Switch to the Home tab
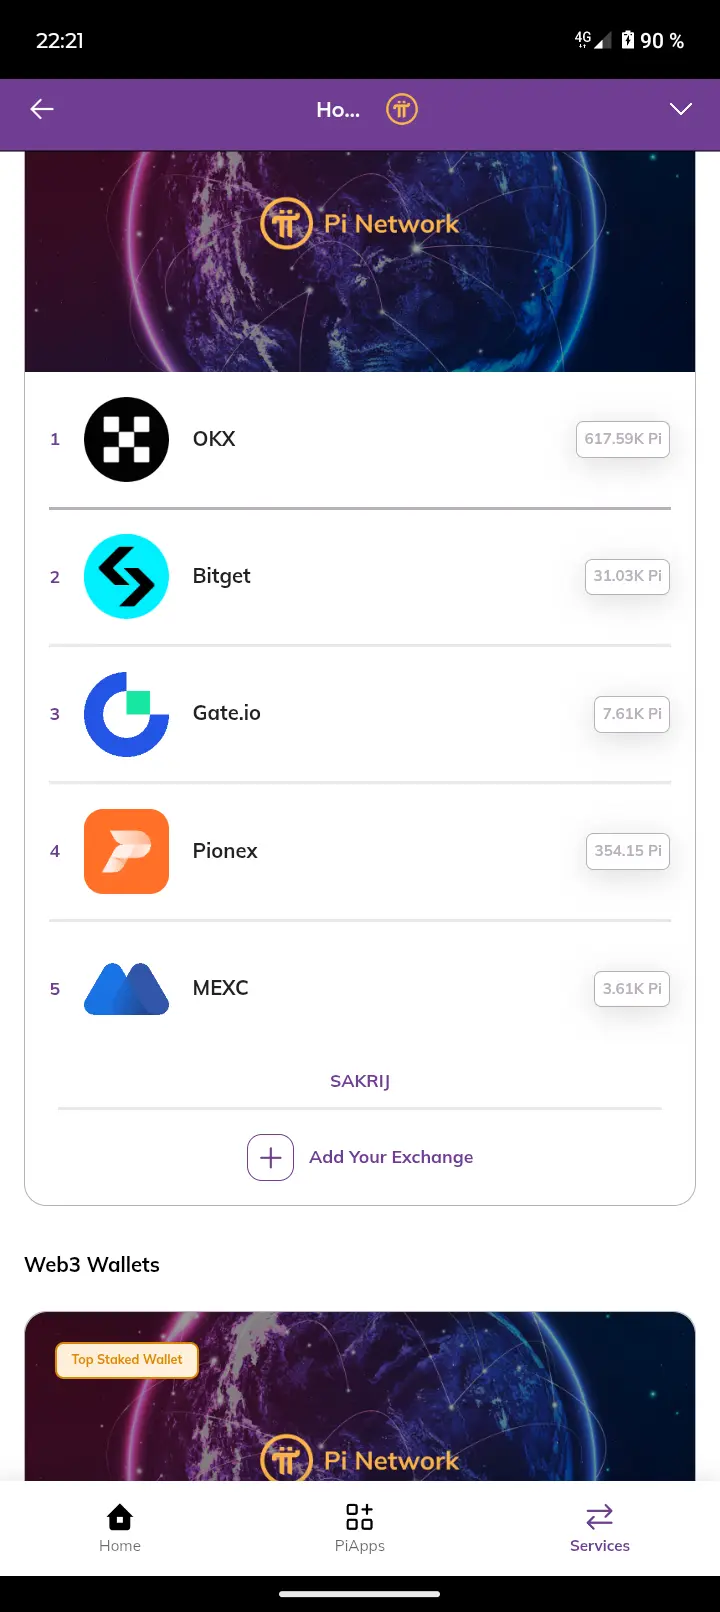The height and width of the screenshot is (1612, 720). (120, 1528)
